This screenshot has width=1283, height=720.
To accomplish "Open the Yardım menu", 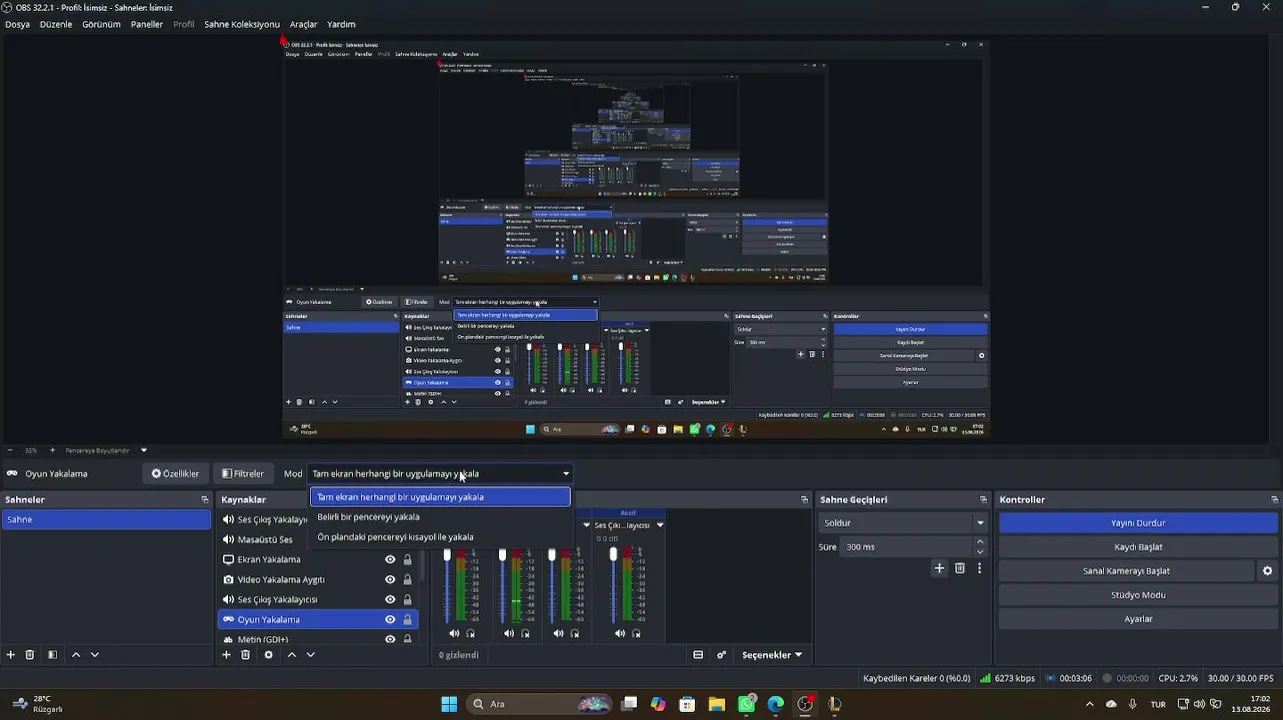I will pos(341,24).
